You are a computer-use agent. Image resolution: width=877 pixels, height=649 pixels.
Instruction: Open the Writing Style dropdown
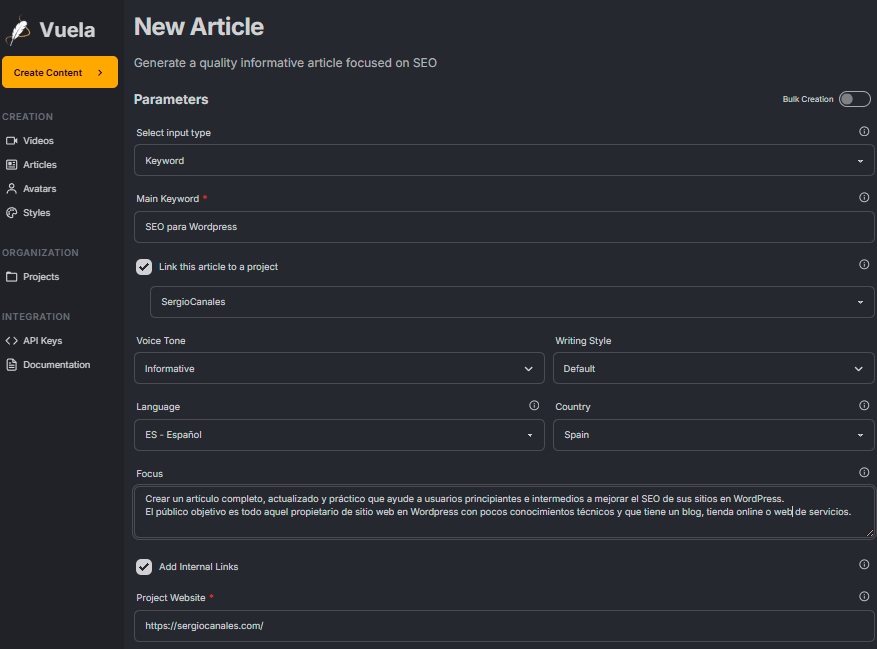pos(713,369)
